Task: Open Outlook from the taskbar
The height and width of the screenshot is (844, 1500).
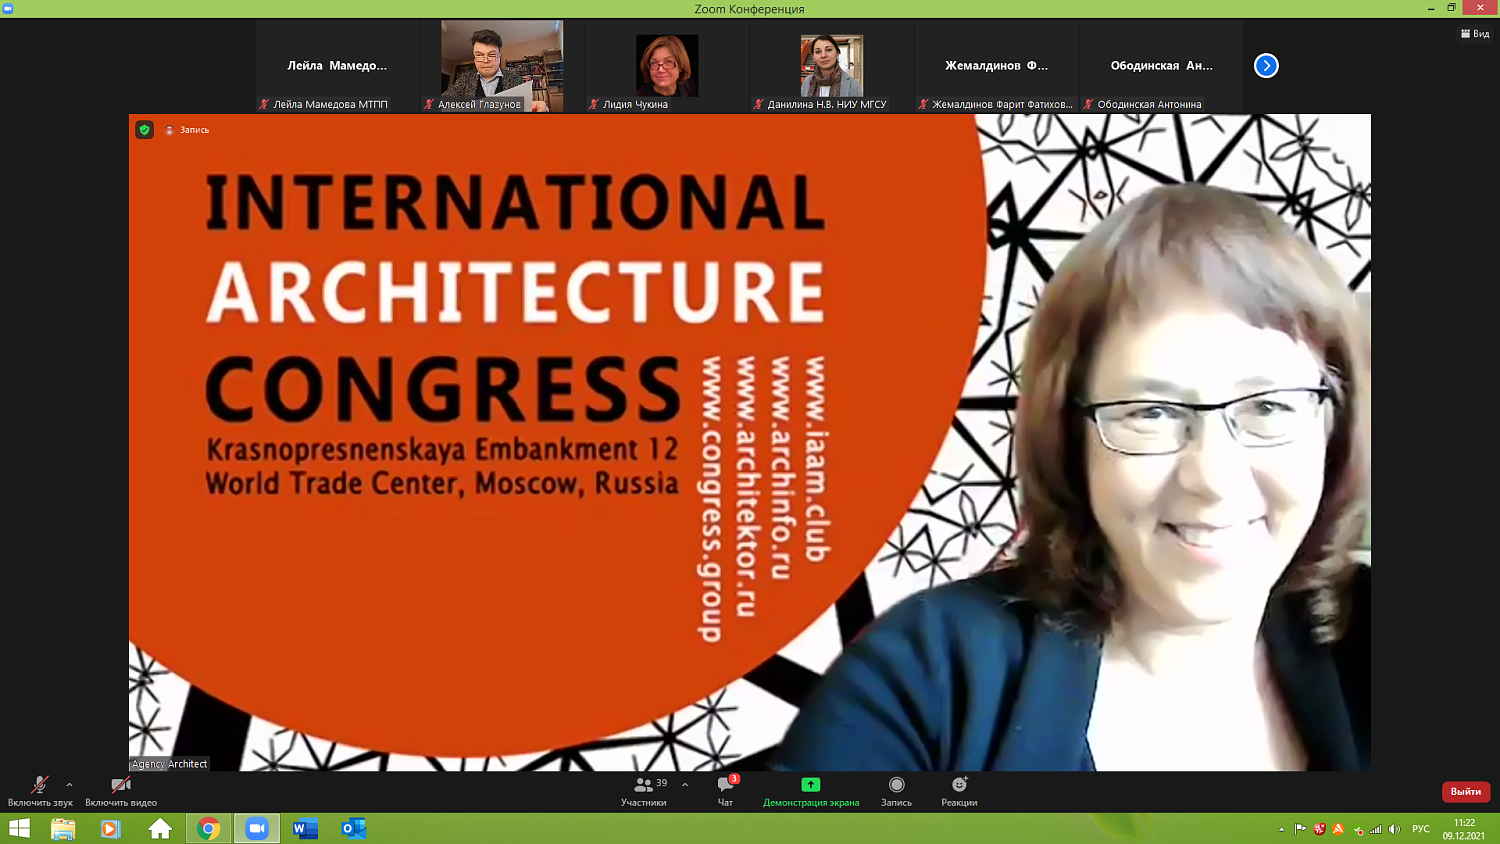Action: (x=353, y=829)
